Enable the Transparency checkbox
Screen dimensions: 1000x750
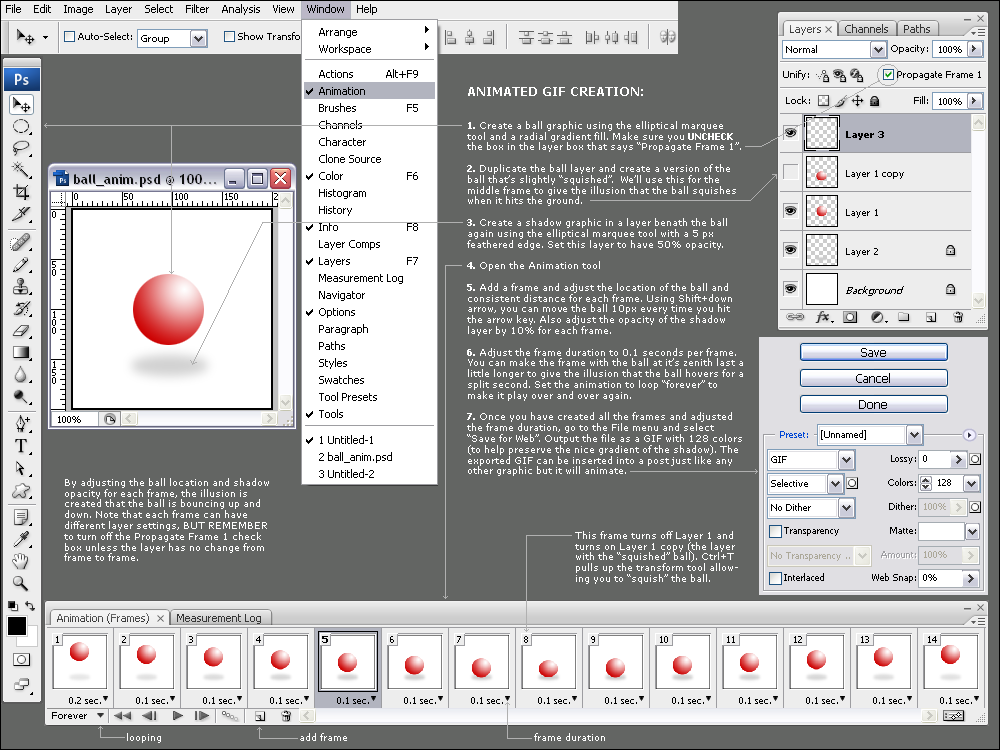tap(776, 531)
